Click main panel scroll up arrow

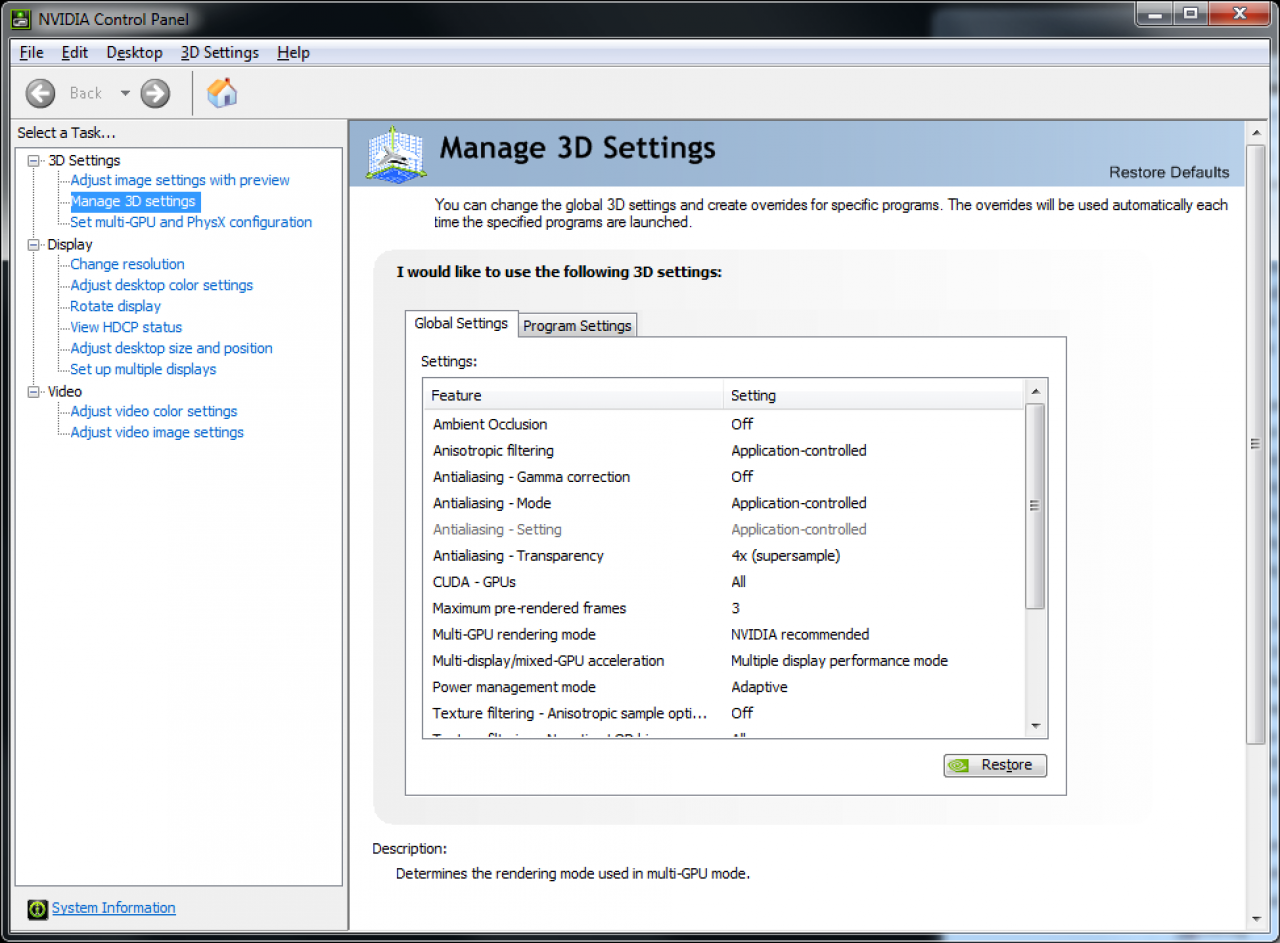pyautogui.click(x=1257, y=132)
